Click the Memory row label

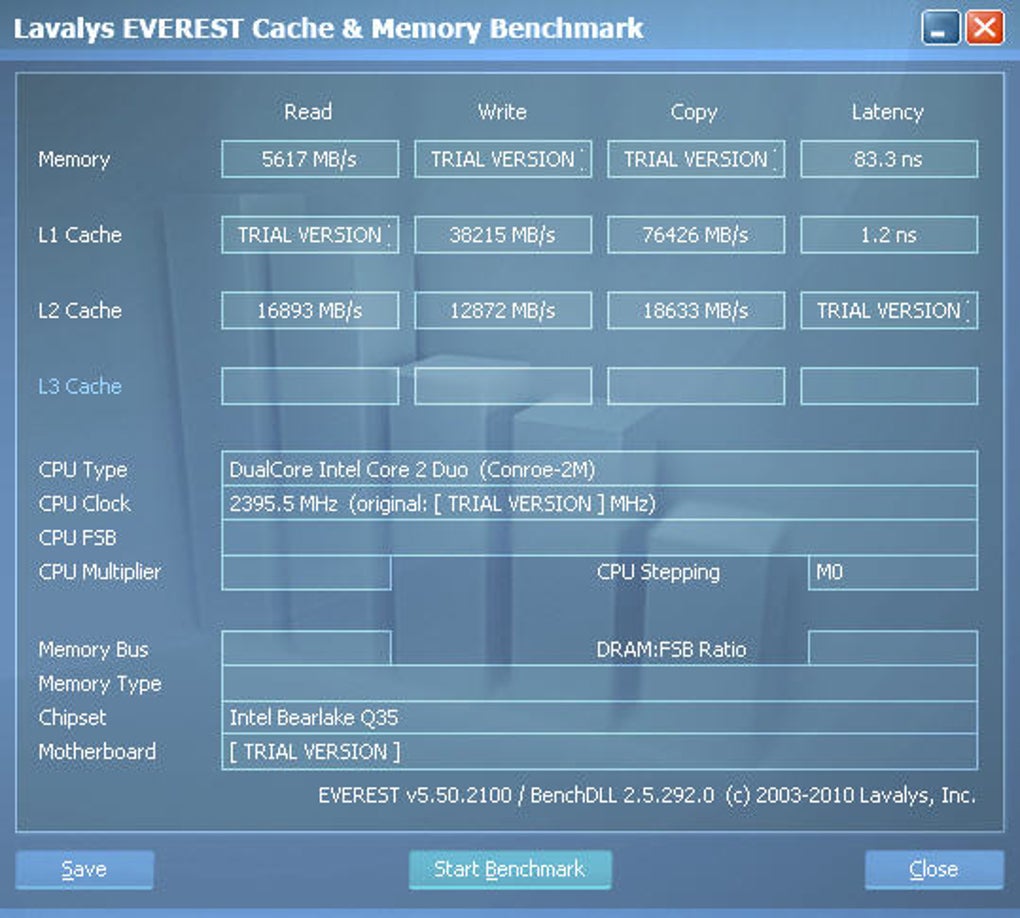coord(74,159)
